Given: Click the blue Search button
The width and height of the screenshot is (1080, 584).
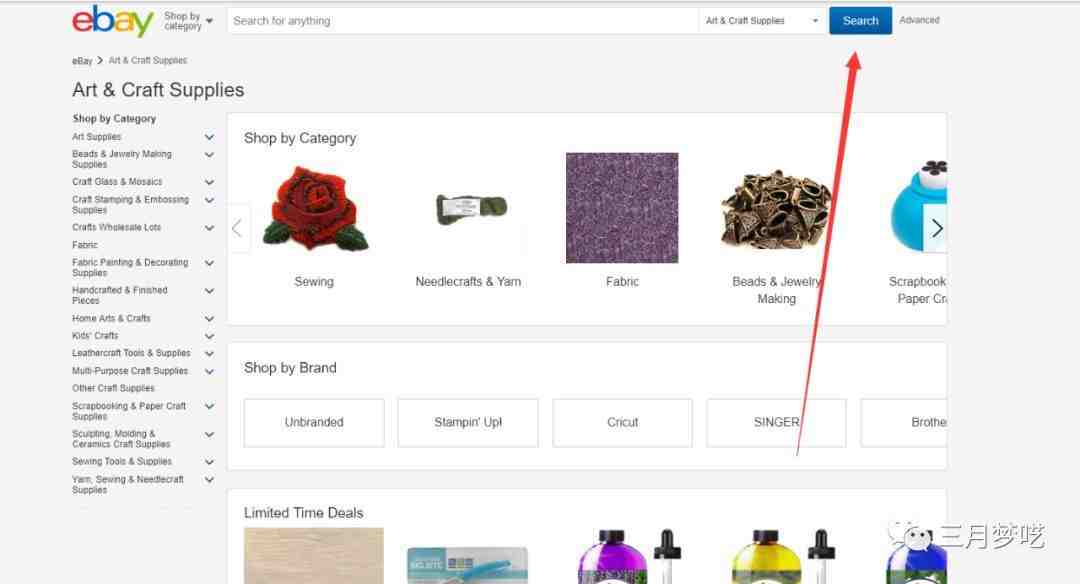Looking at the screenshot, I should tap(860, 21).
